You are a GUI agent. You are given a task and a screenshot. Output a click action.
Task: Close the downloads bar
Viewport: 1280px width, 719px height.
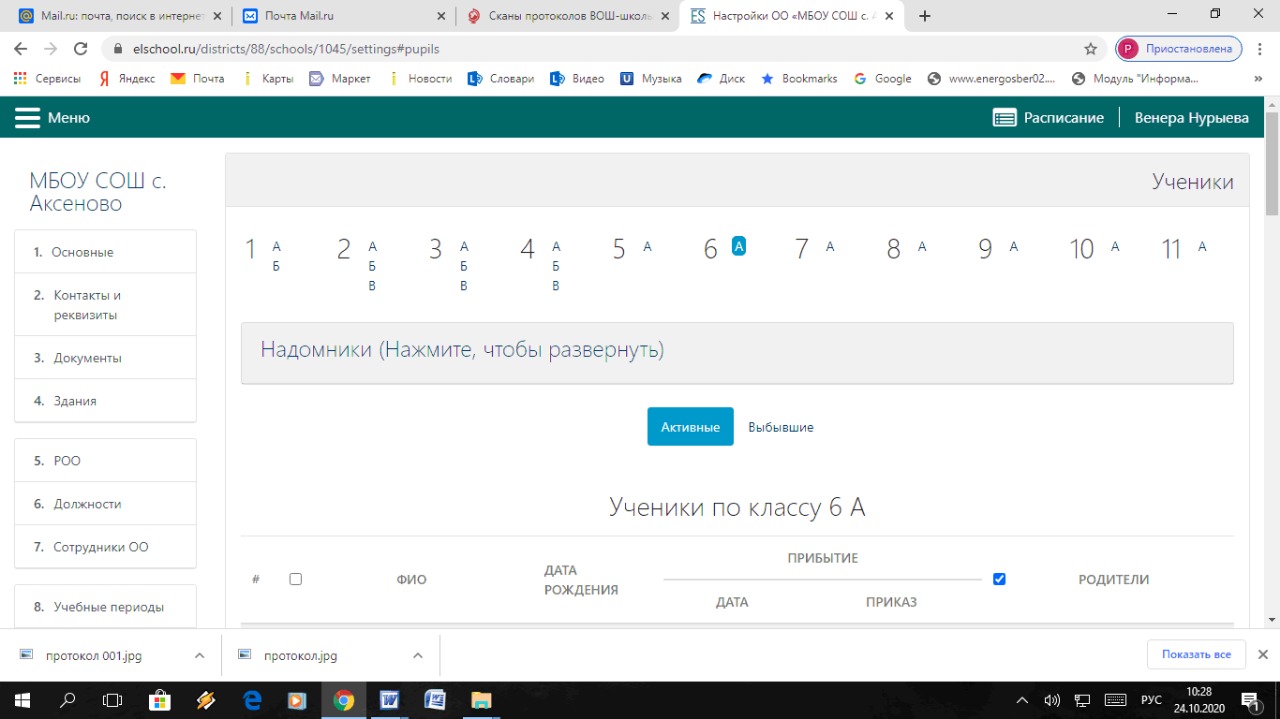(1262, 655)
